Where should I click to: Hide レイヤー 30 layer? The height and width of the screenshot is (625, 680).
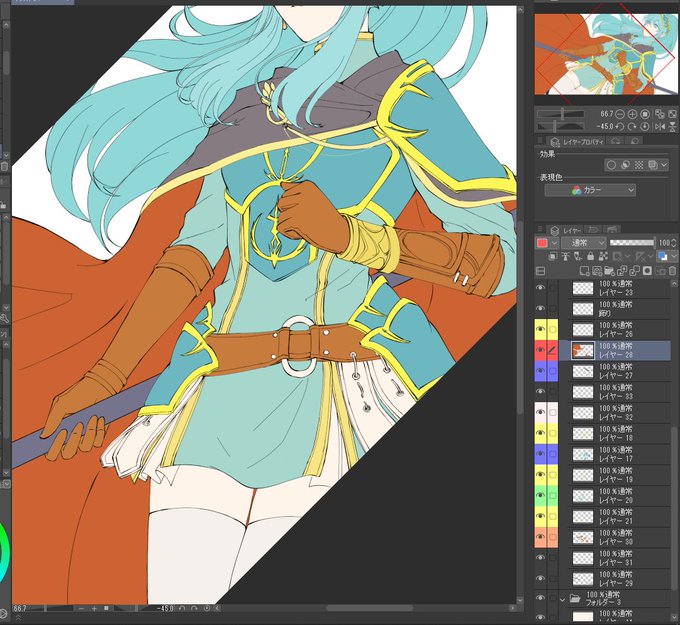coord(540,537)
